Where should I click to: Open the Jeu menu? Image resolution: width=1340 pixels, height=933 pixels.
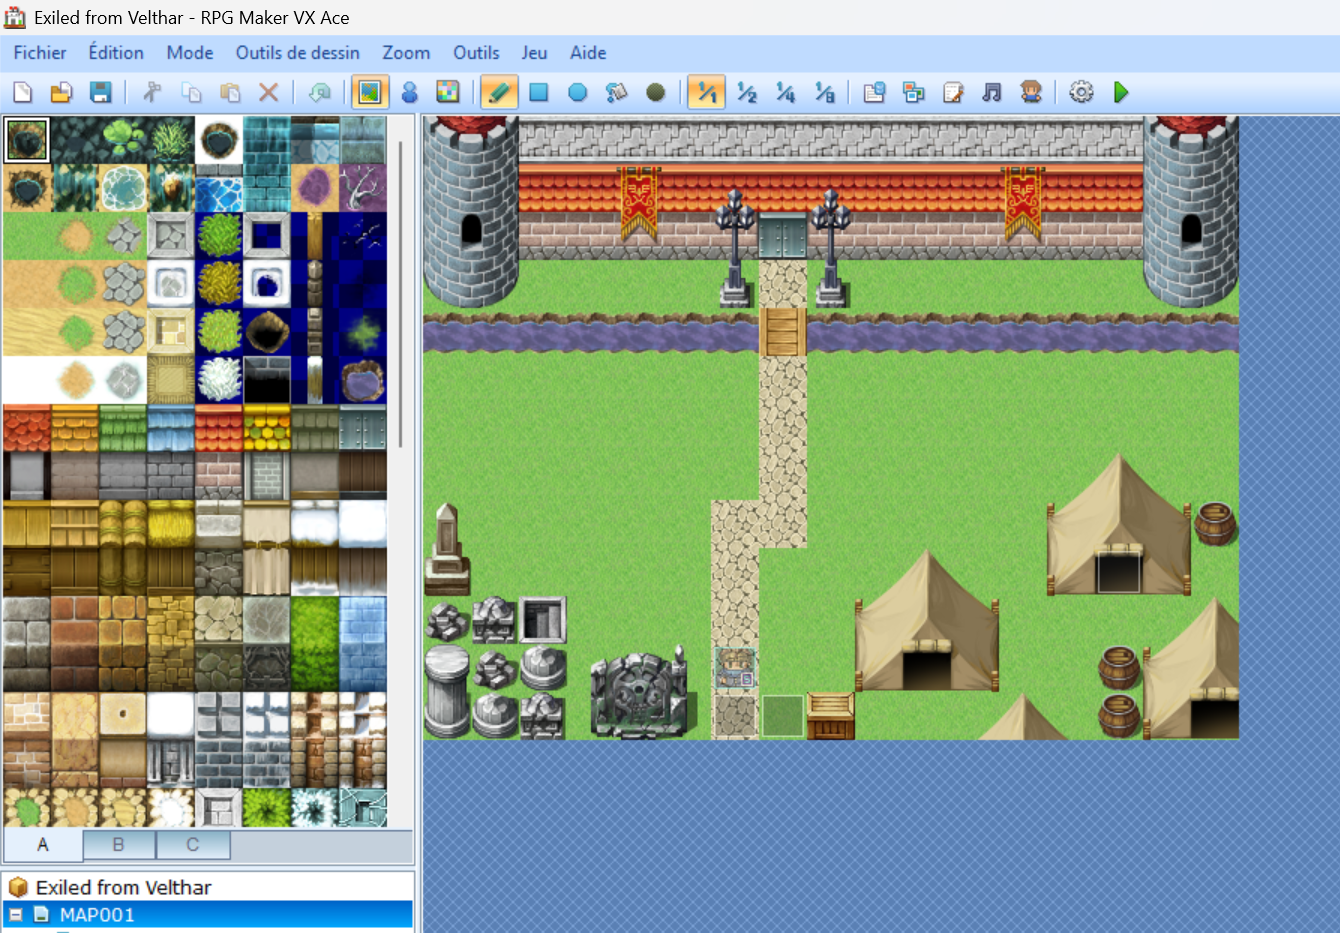(x=534, y=53)
